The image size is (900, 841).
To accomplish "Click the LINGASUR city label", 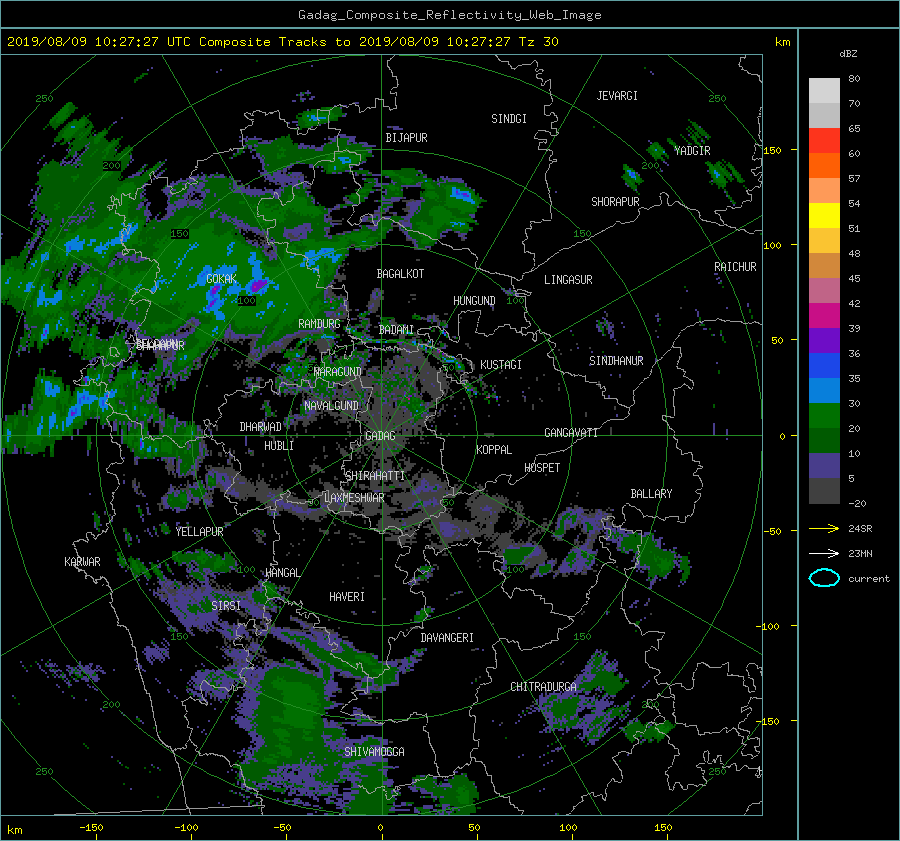I will [568, 280].
